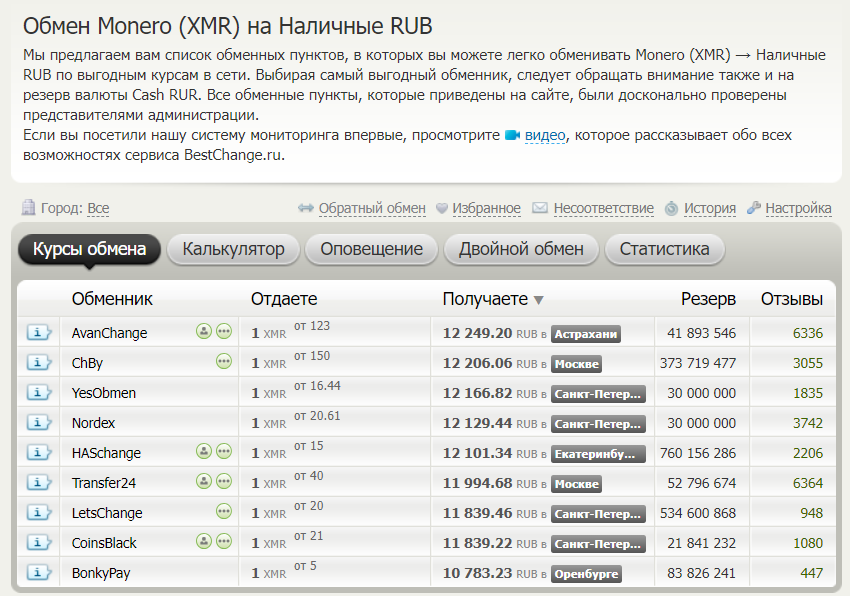Screen dimensions: 850x596
Task: Click the heart icon beside Избранное
Action: click(442, 208)
